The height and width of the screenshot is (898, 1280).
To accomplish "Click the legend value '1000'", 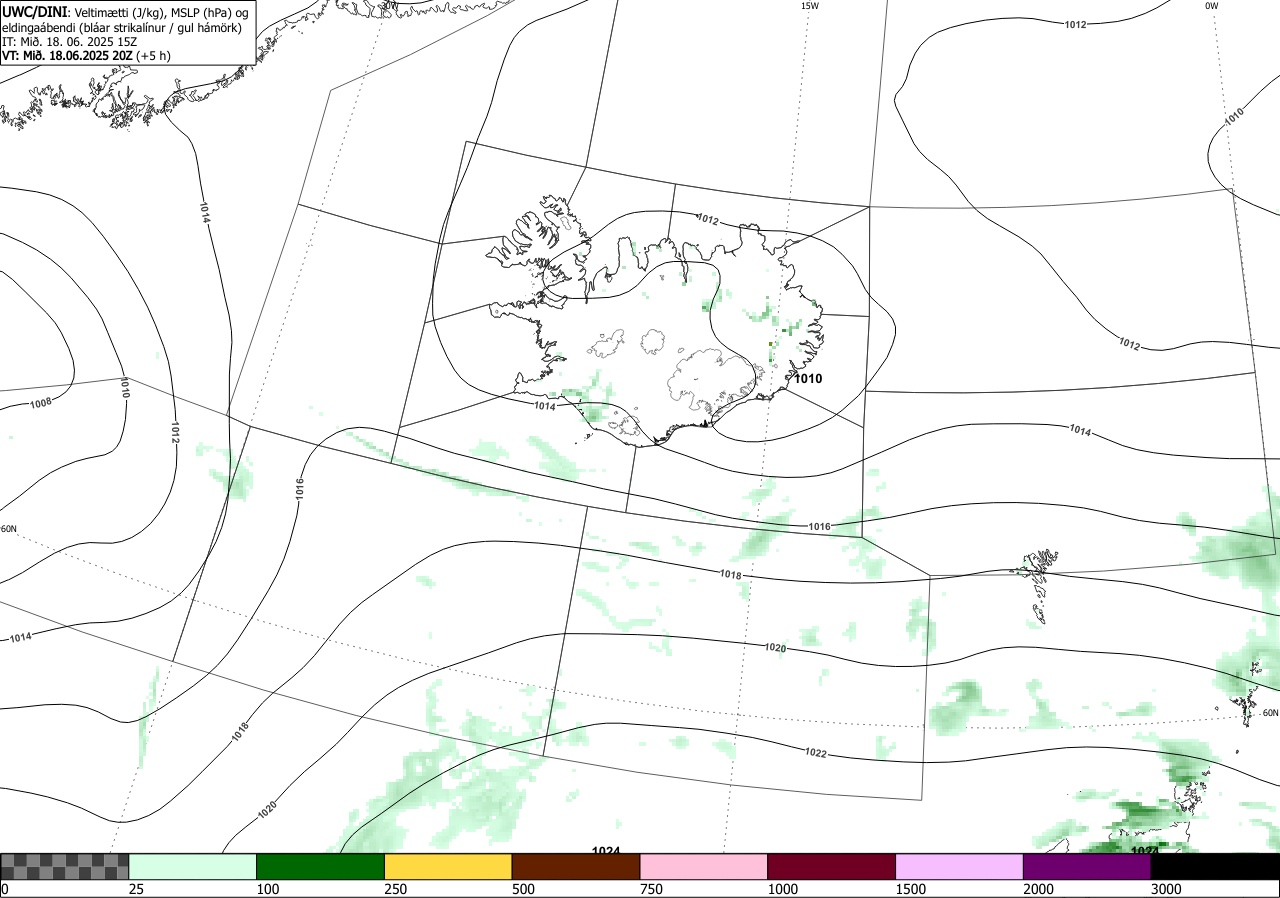I will point(783,889).
